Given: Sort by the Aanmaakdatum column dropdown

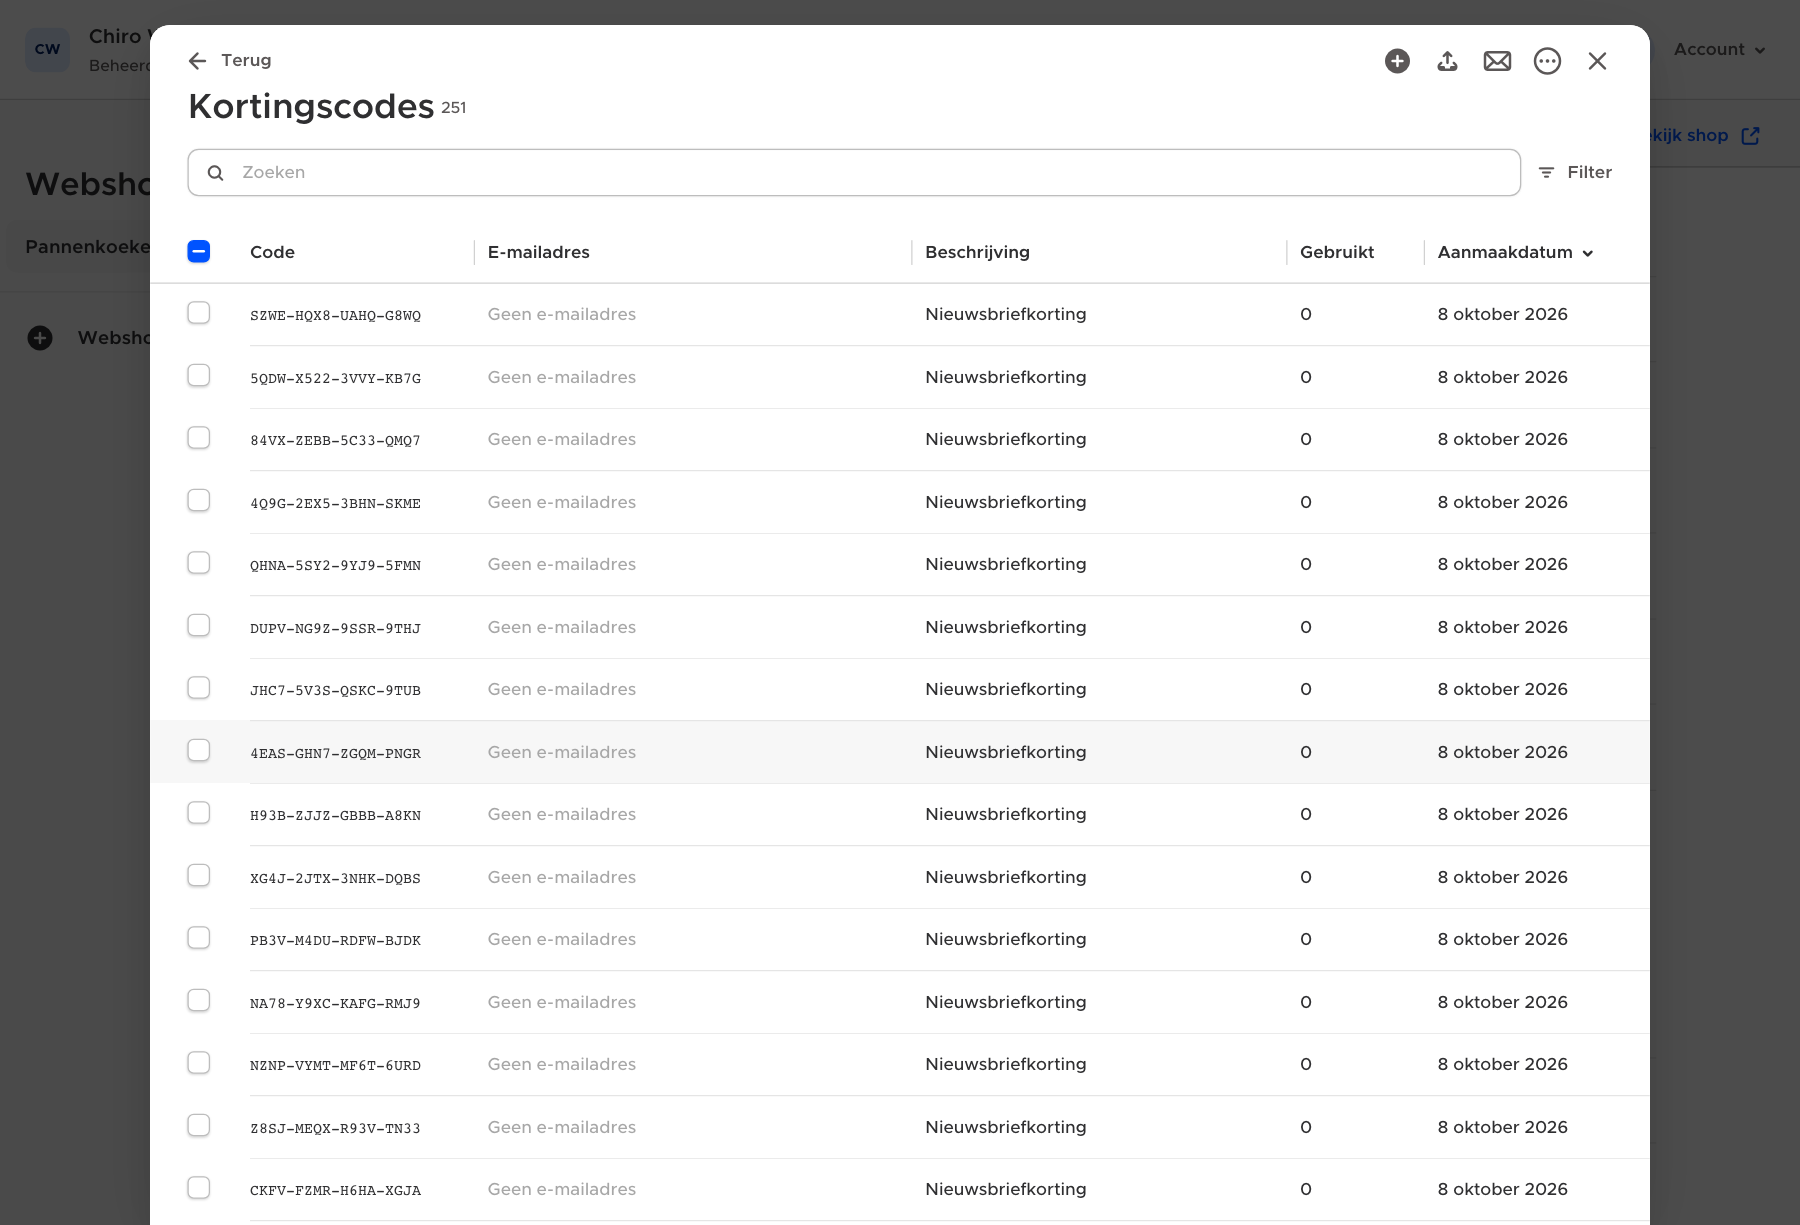Looking at the screenshot, I should coord(1515,252).
